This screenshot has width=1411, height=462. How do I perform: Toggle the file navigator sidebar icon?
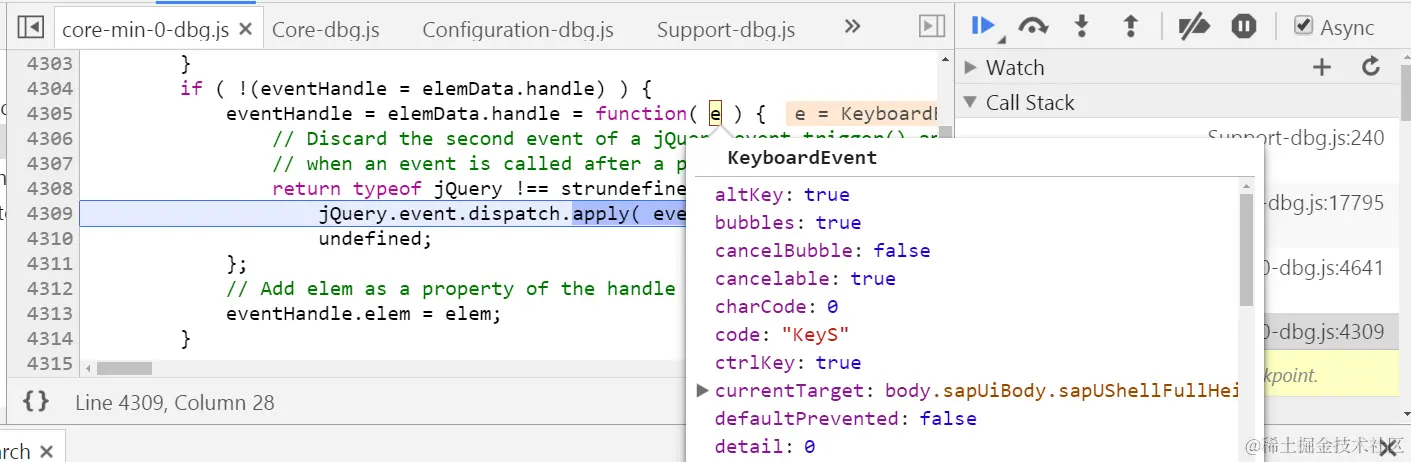pos(30,27)
